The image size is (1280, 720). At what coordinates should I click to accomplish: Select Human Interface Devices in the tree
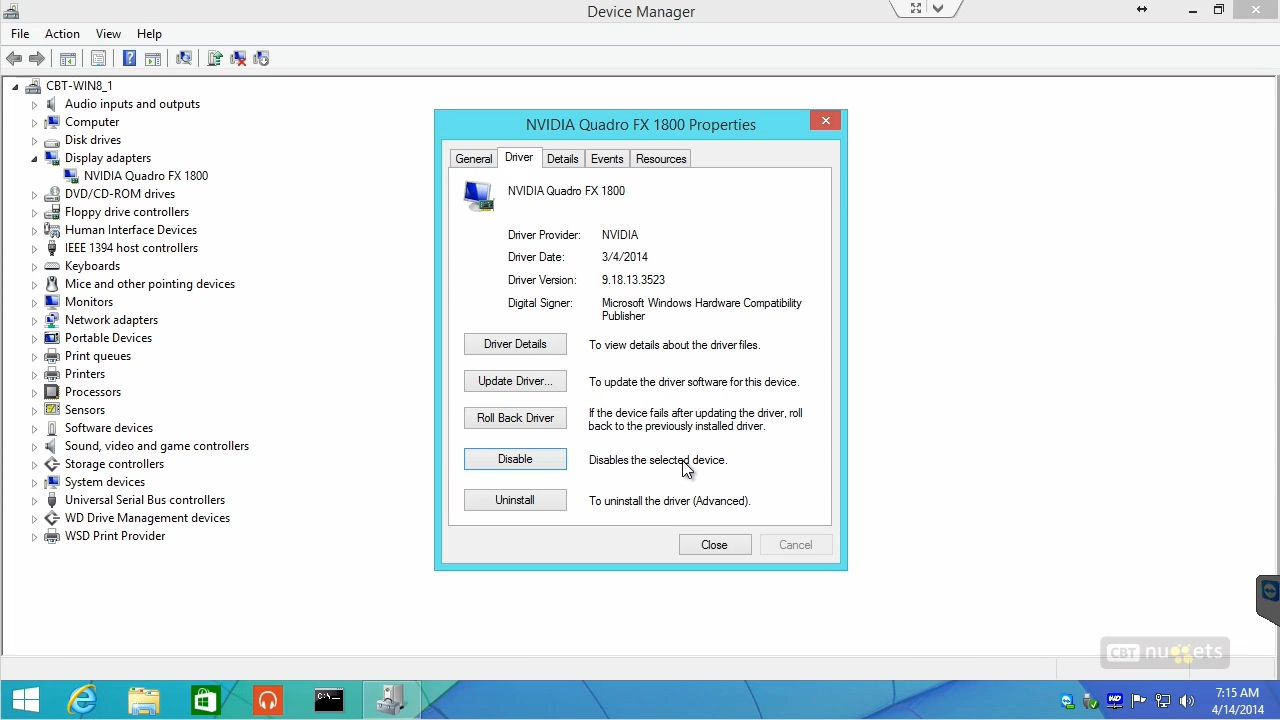pos(131,230)
